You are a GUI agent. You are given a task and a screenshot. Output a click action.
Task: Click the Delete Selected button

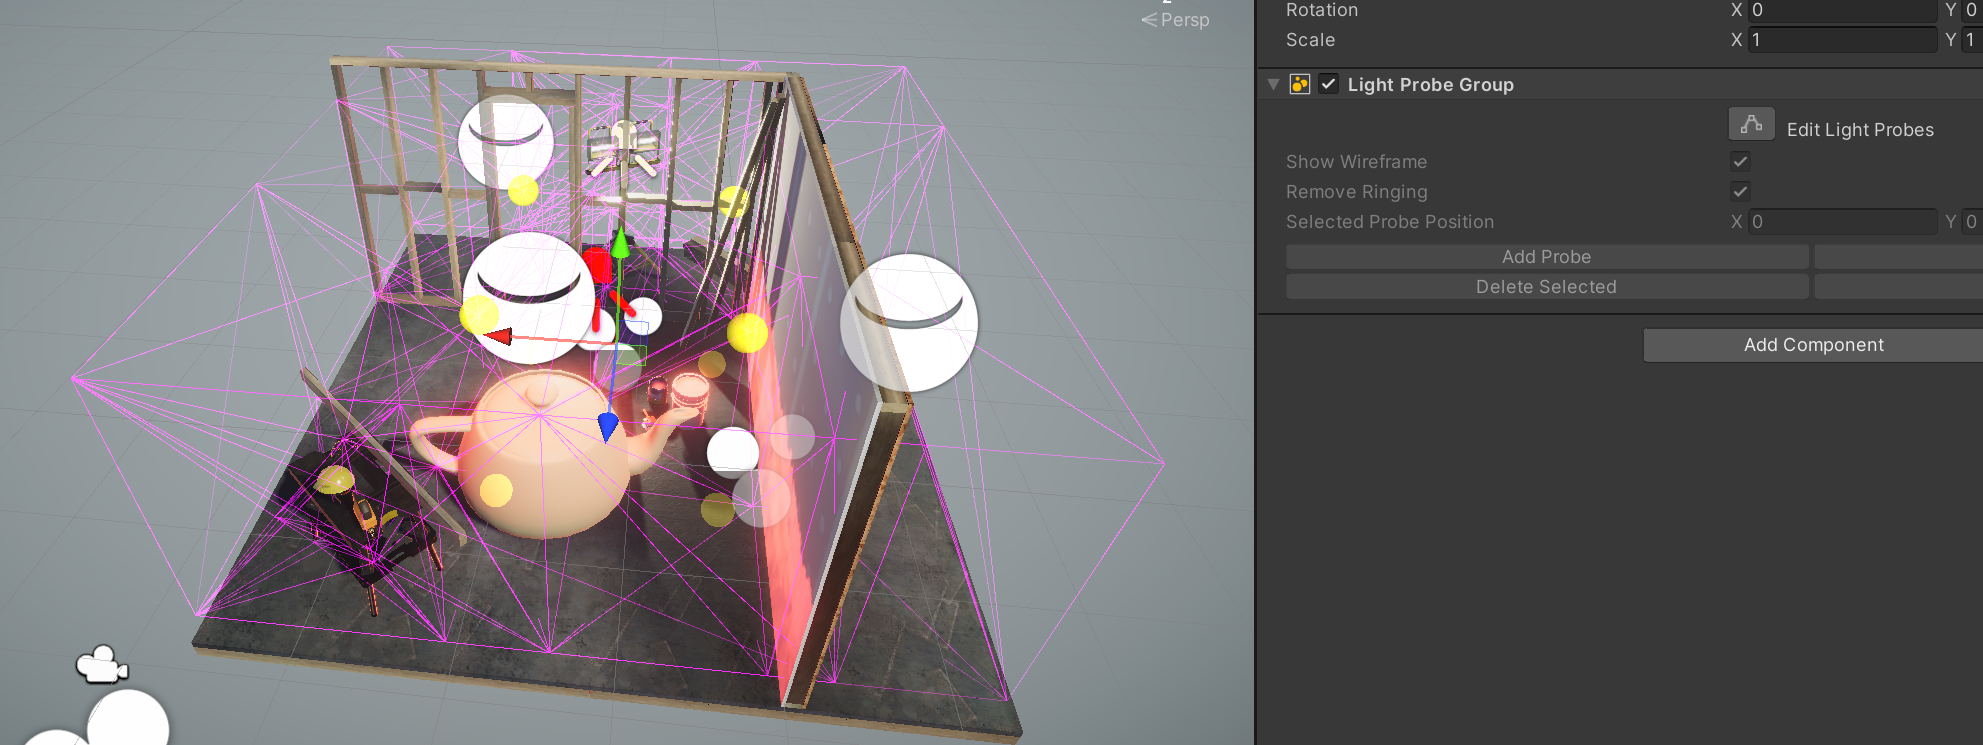(x=1547, y=287)
